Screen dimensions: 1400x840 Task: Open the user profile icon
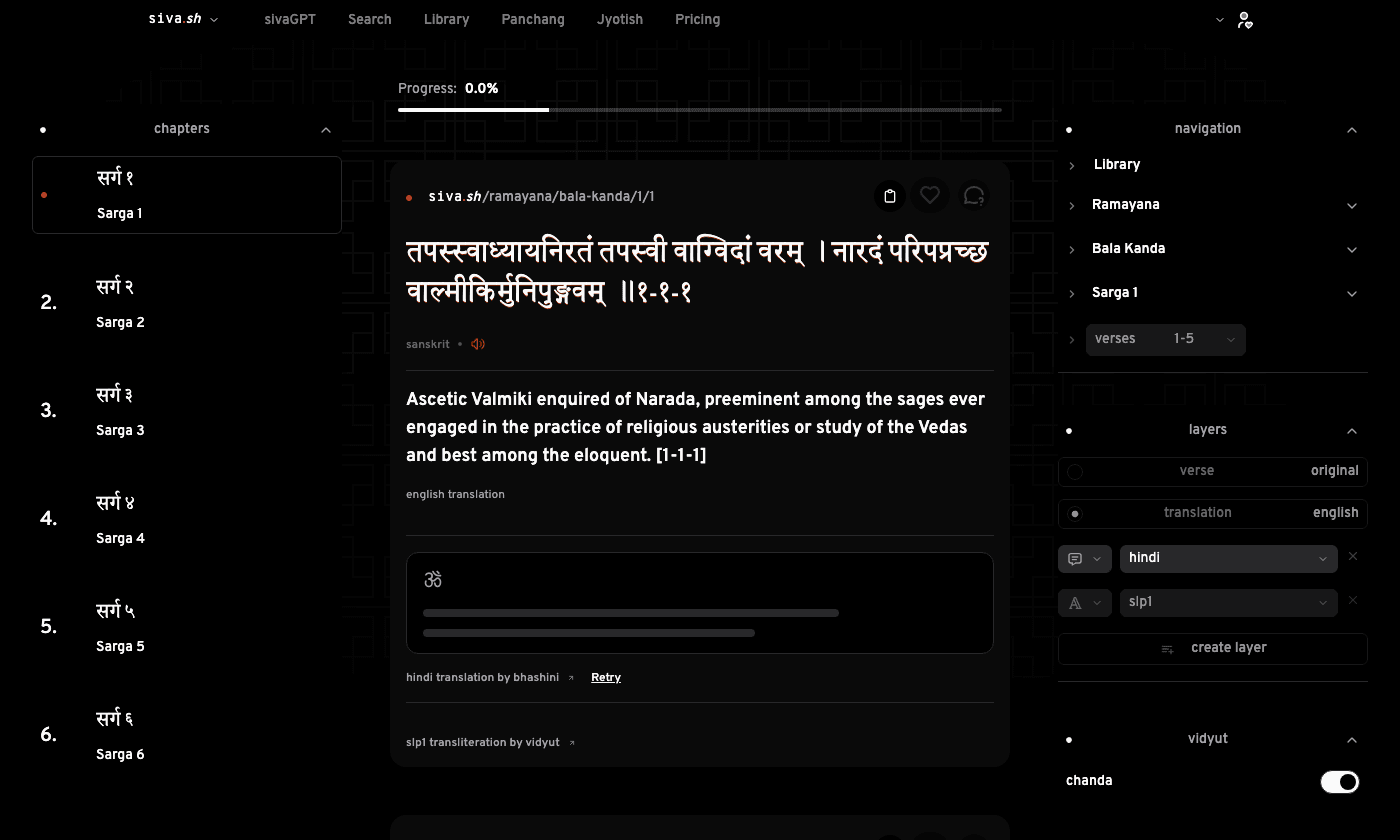point(1244,19)
